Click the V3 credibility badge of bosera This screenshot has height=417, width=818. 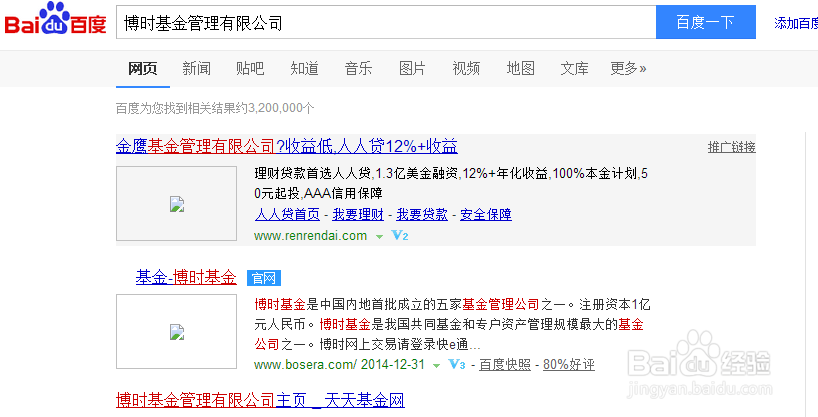coord(457,364)
